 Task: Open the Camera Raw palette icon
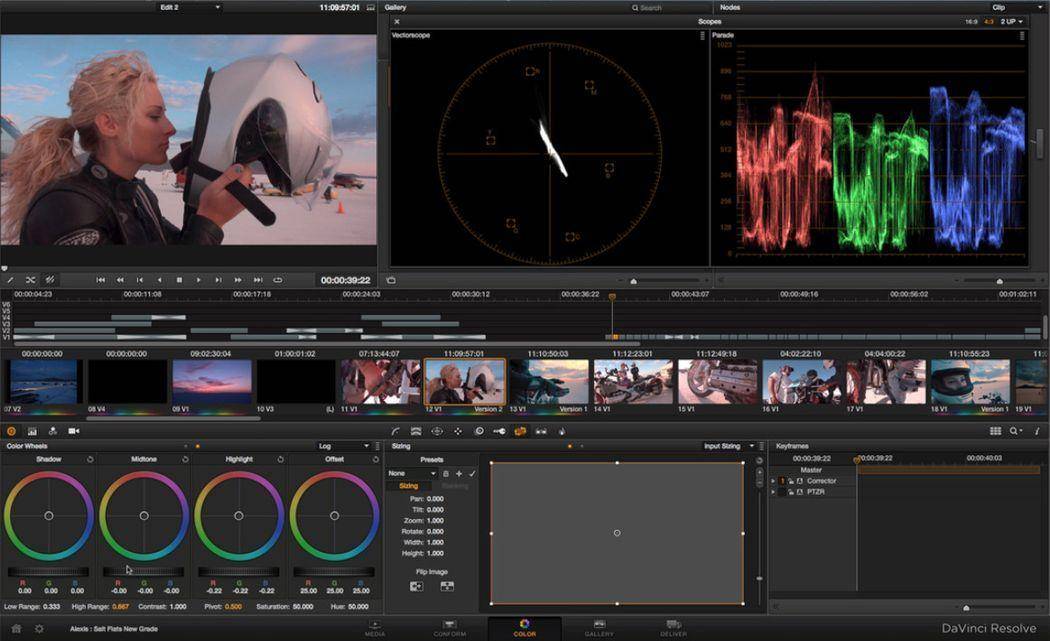[x=73, y=431]
